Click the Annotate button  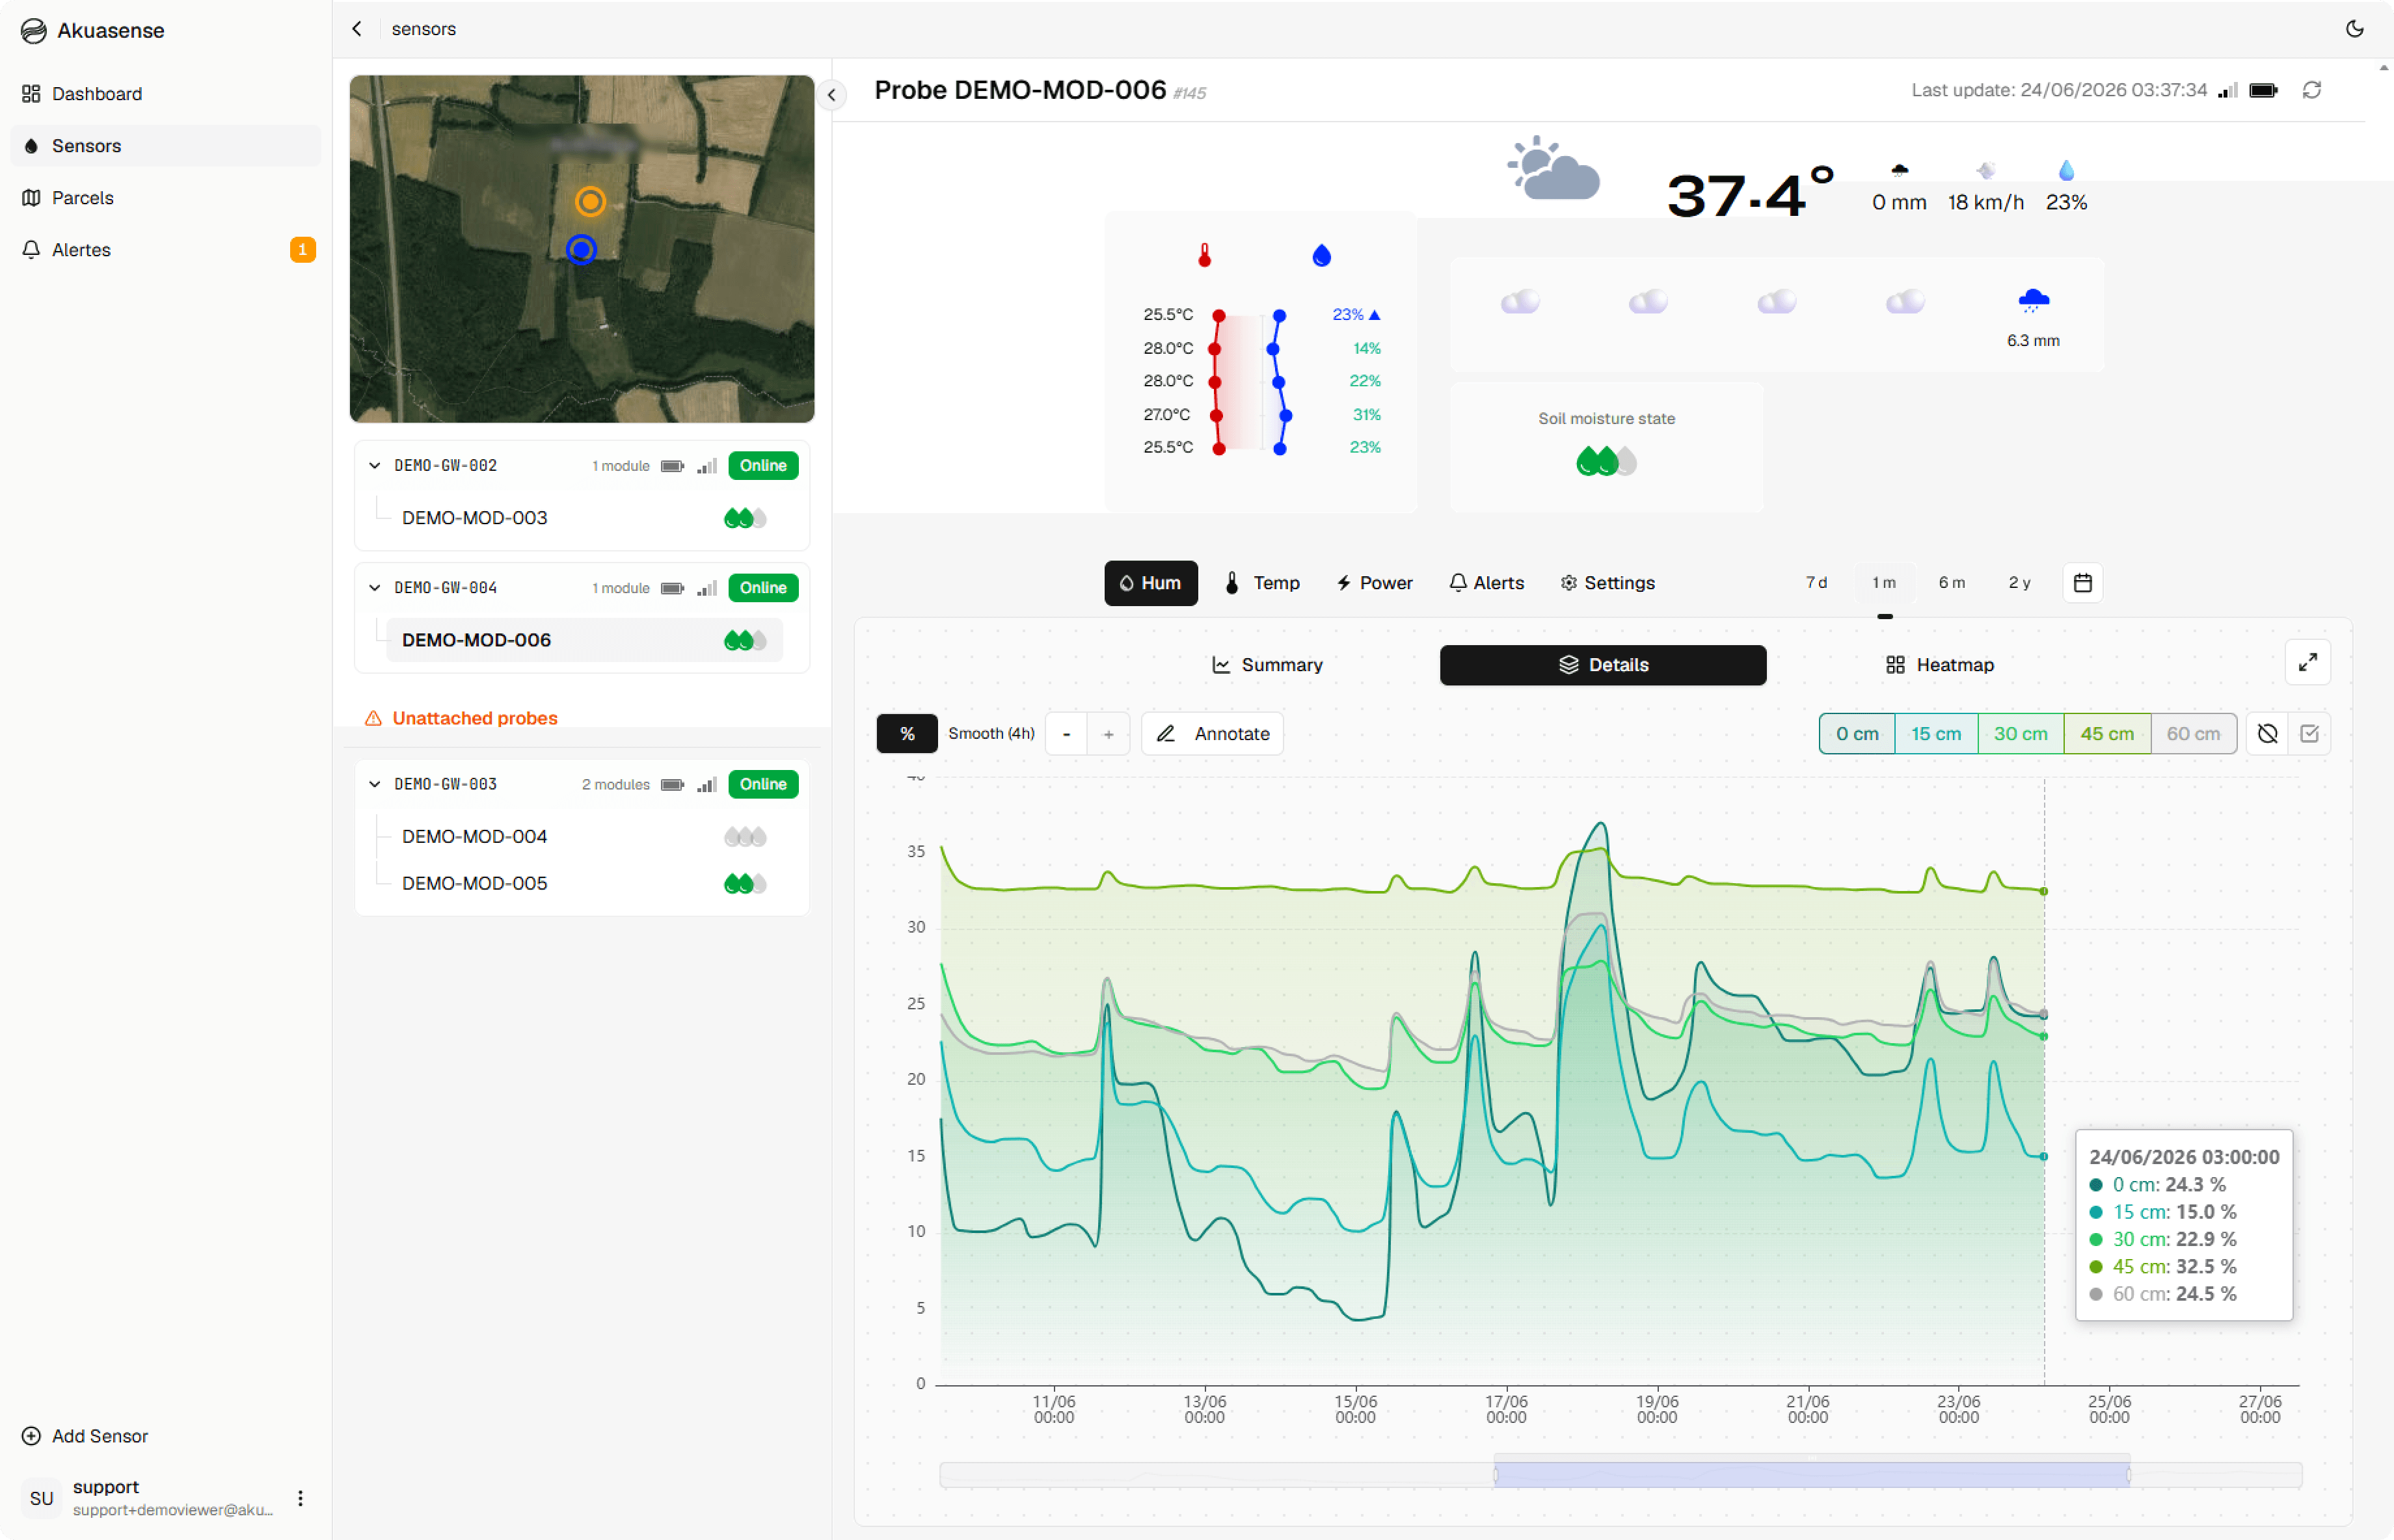pos(1212,734)
